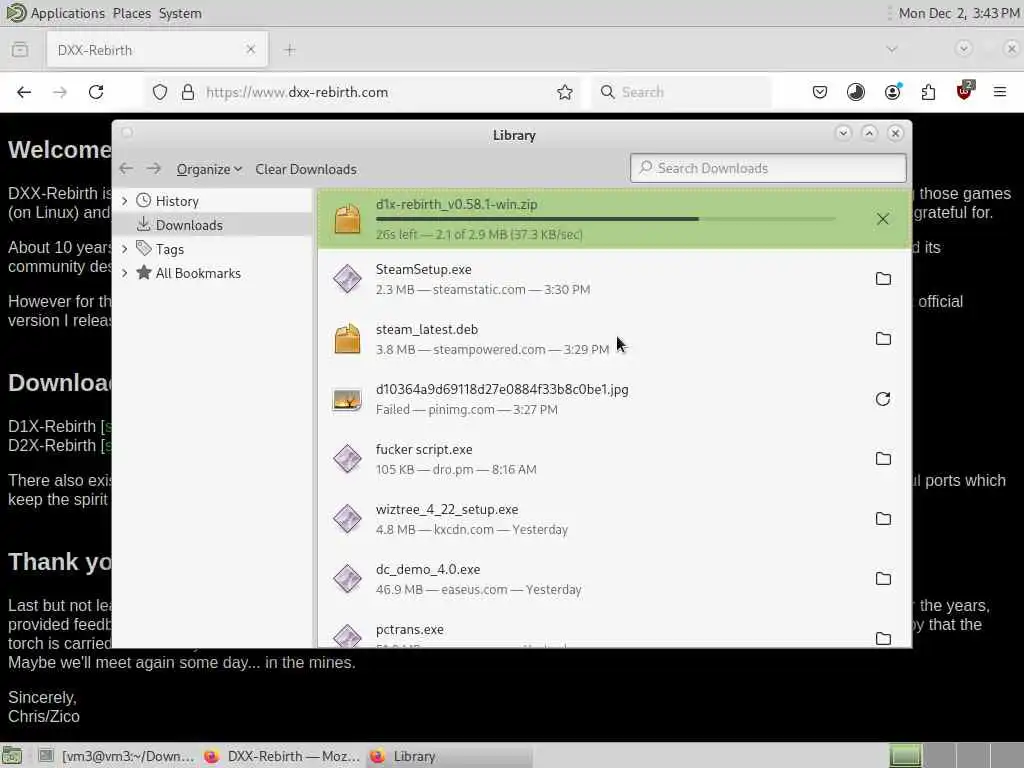Image resolution: width=1024 pixels, height=768 pixels.
Task: Open the Places menu
Action: pyautogui.click(x=131, y=13)
